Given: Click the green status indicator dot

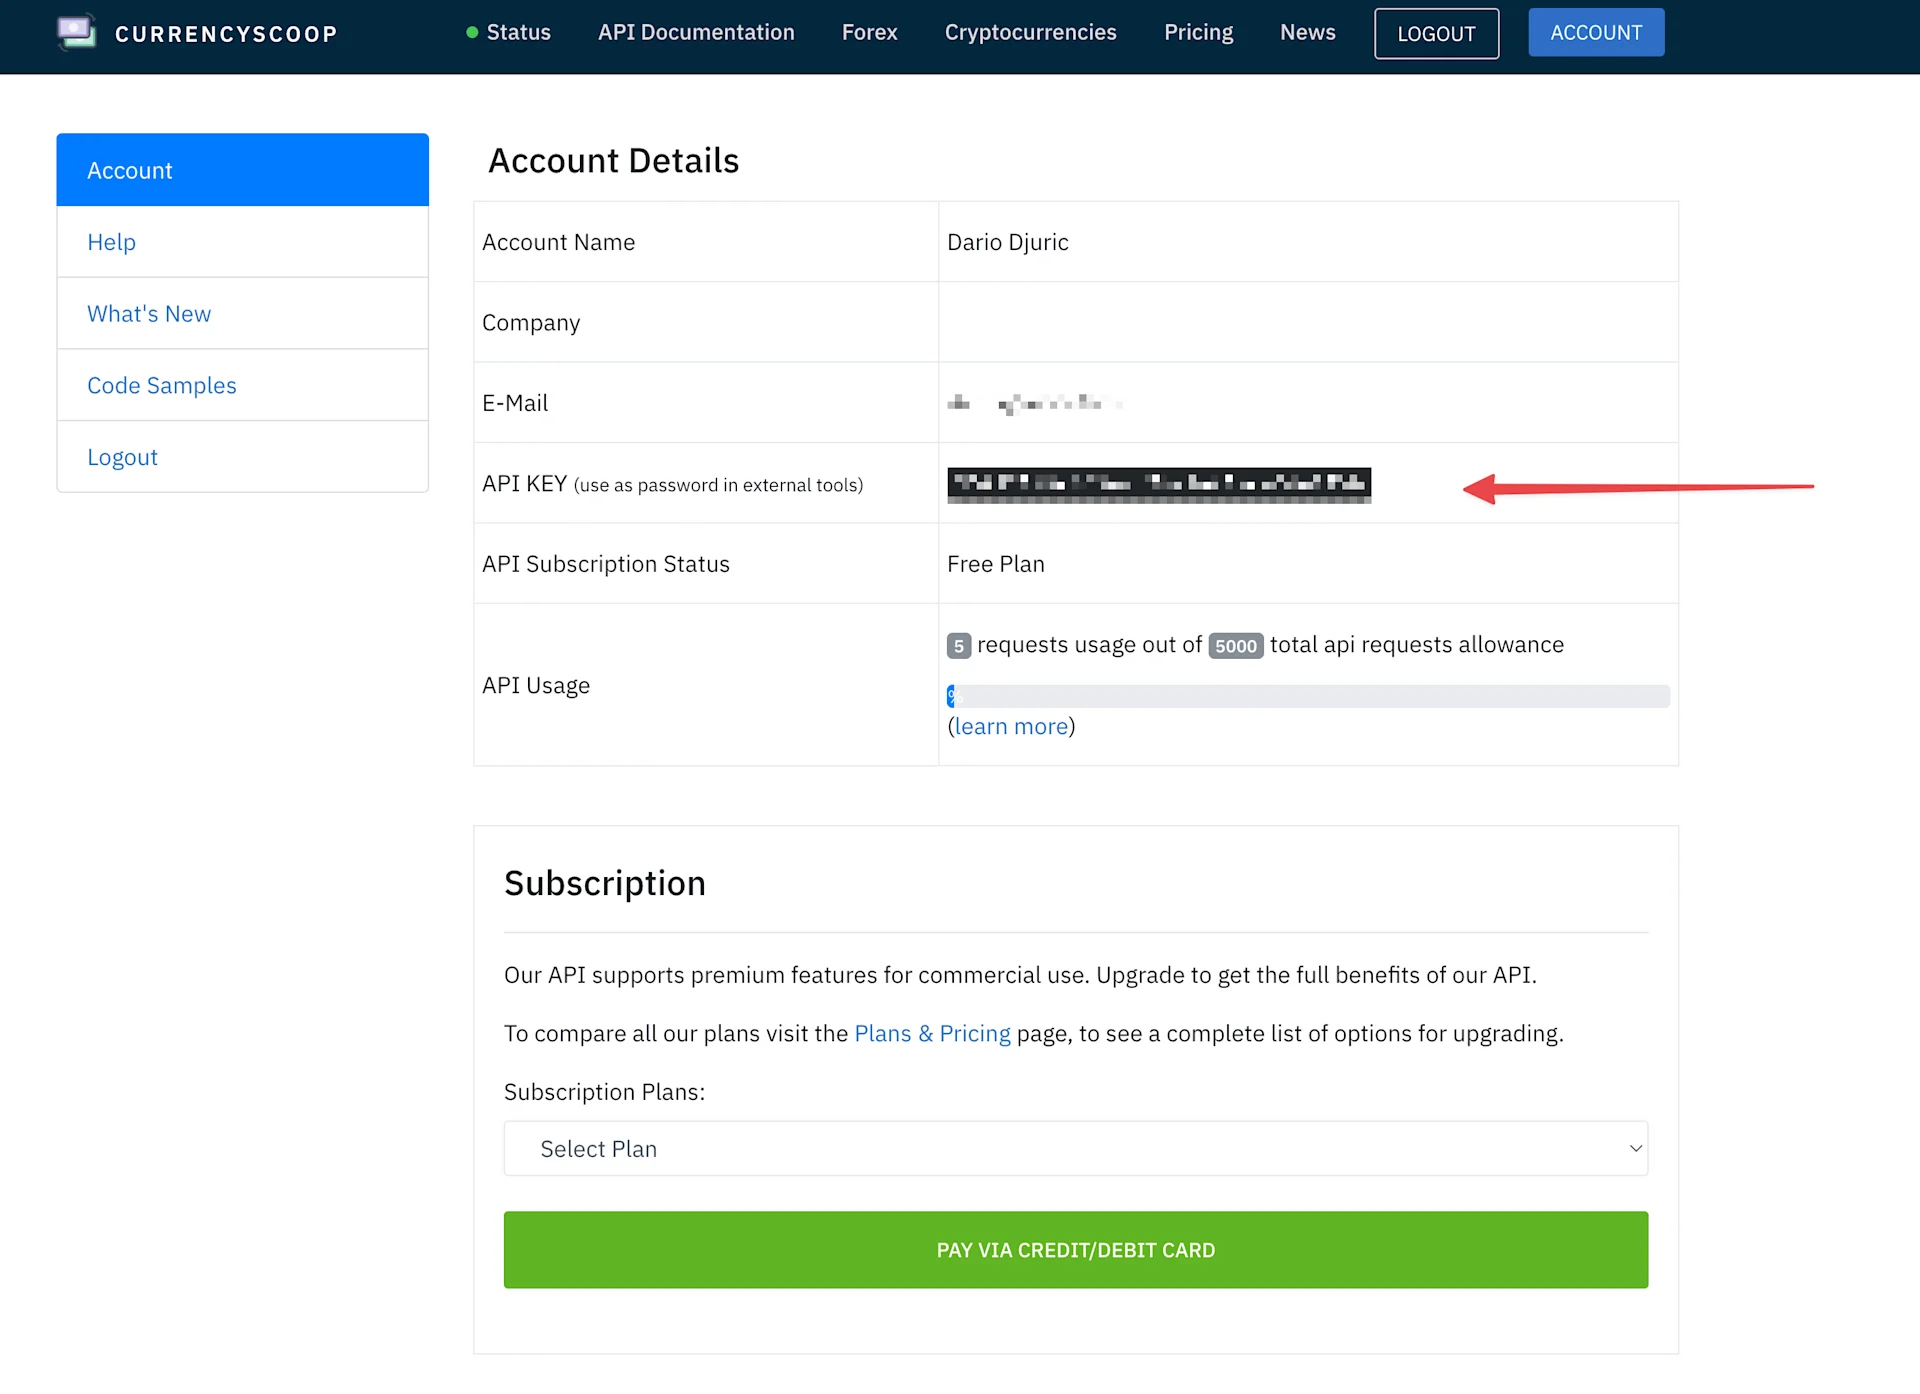Looking at the screenshot, I should click(472, 32).
